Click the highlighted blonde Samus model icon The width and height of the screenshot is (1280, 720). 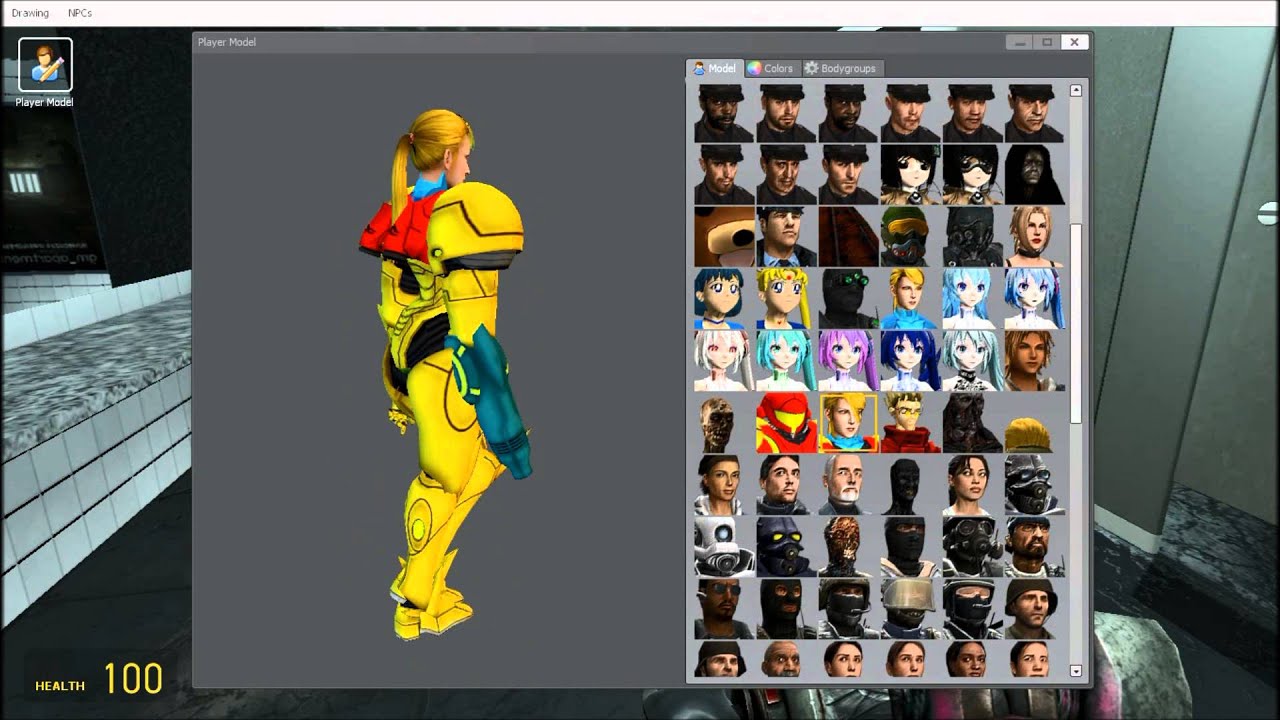pyautogui.click(x=848, y=423)
